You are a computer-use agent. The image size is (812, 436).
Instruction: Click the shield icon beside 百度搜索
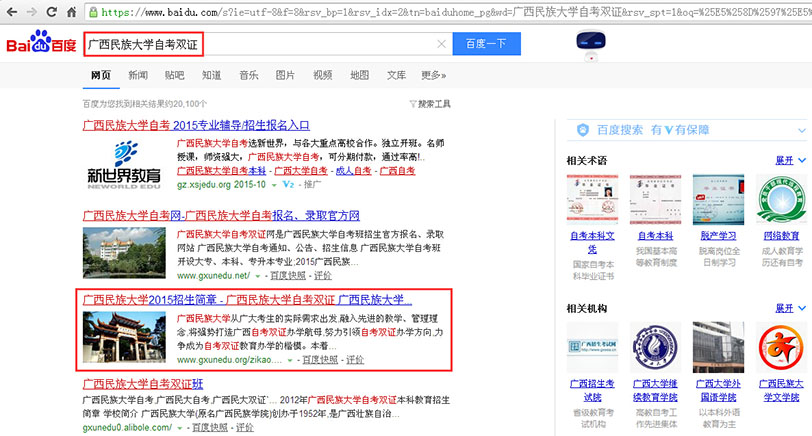583,130
